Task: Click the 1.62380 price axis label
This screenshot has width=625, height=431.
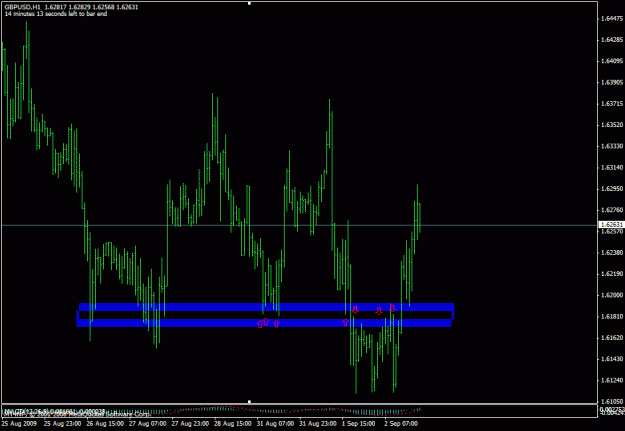Action: pyautogui.click(x=612, y=252)
